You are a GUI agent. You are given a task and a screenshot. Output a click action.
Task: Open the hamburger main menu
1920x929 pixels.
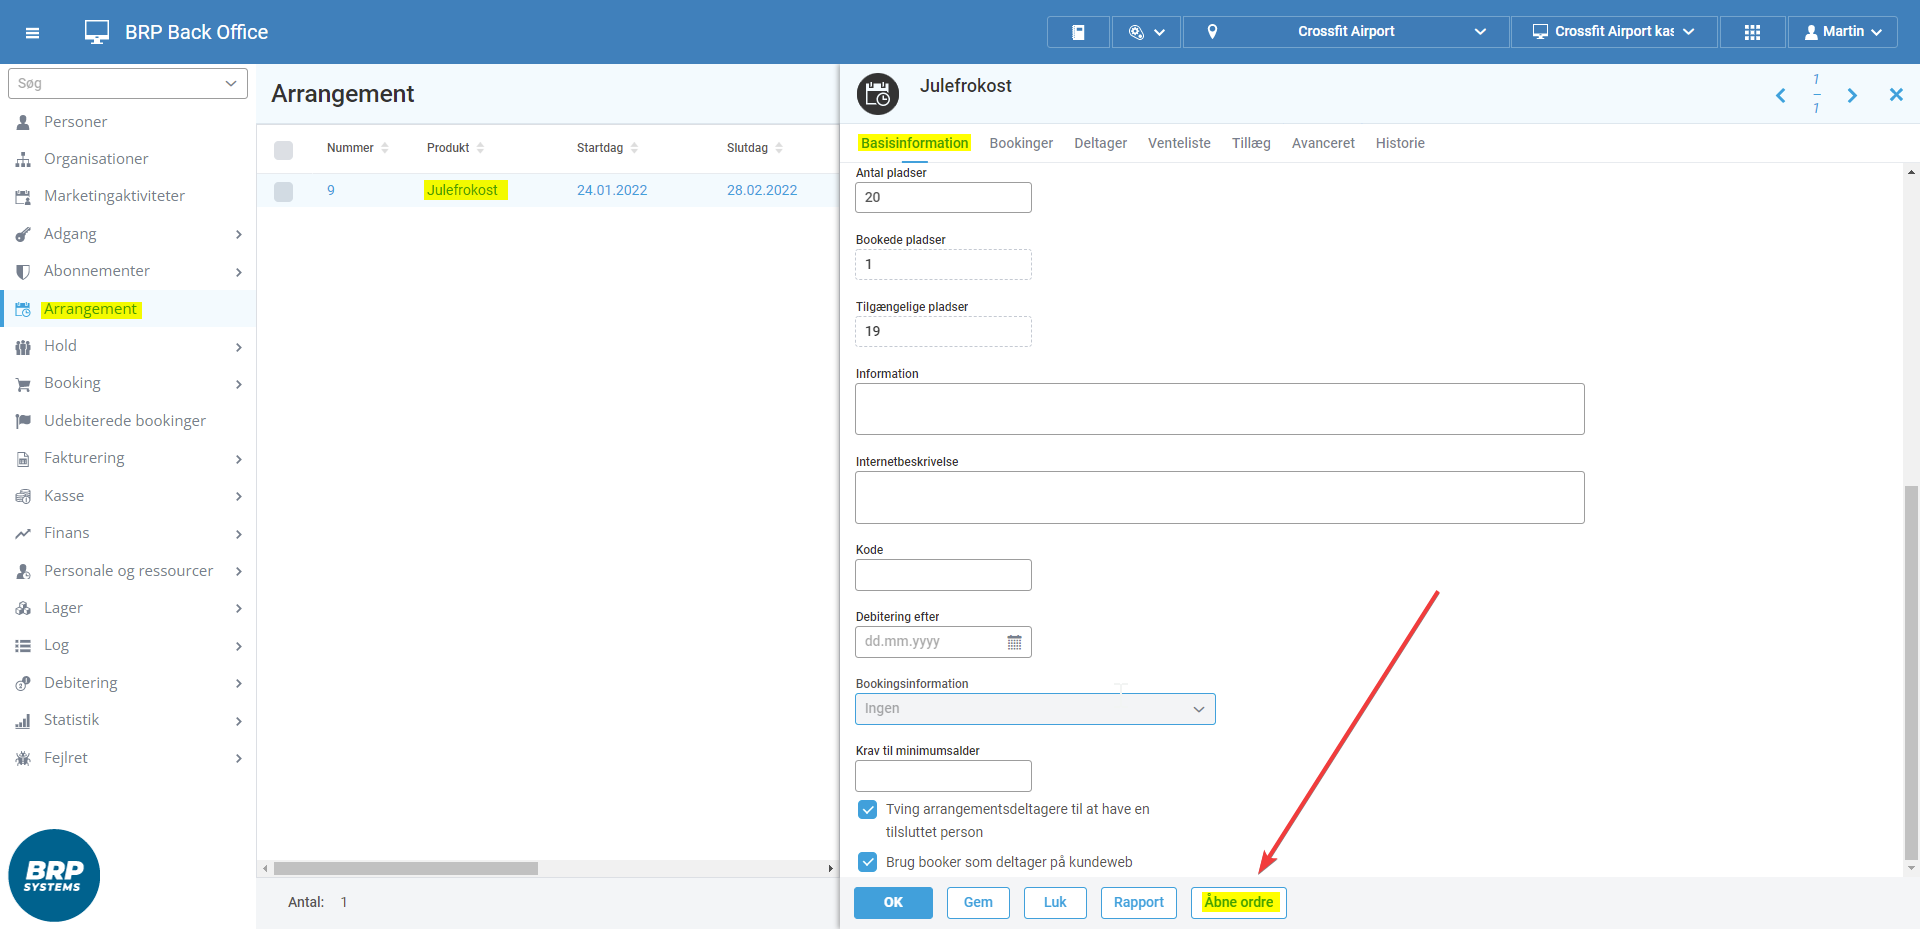(32, 33)
